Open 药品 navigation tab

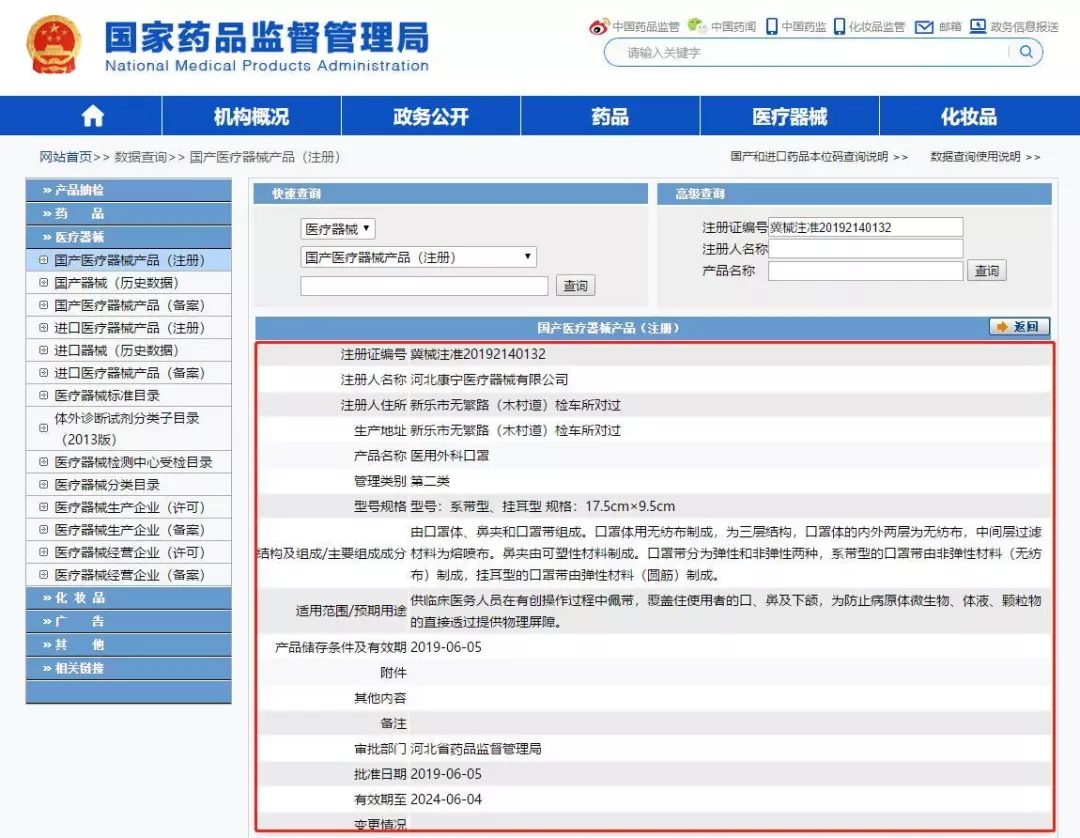point(610,116)
